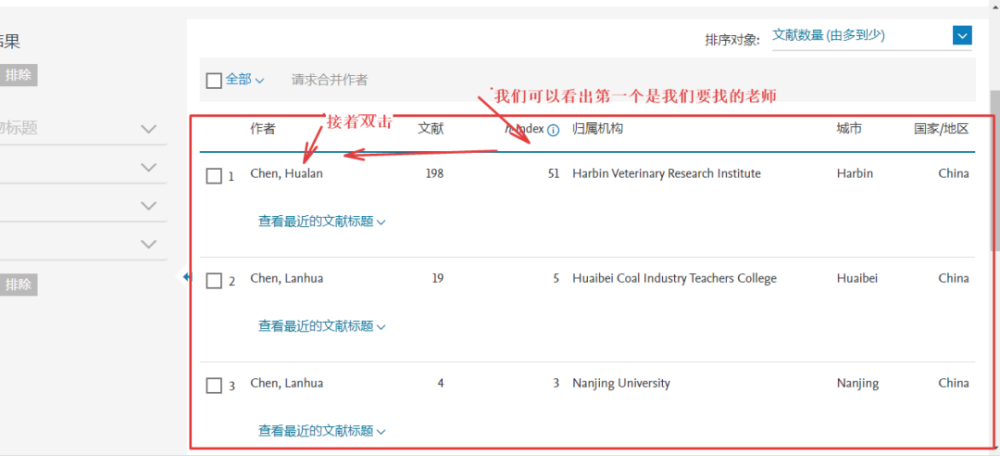
Task: Click the upper 排除 button in sidebar
Action: pos(18,75)
